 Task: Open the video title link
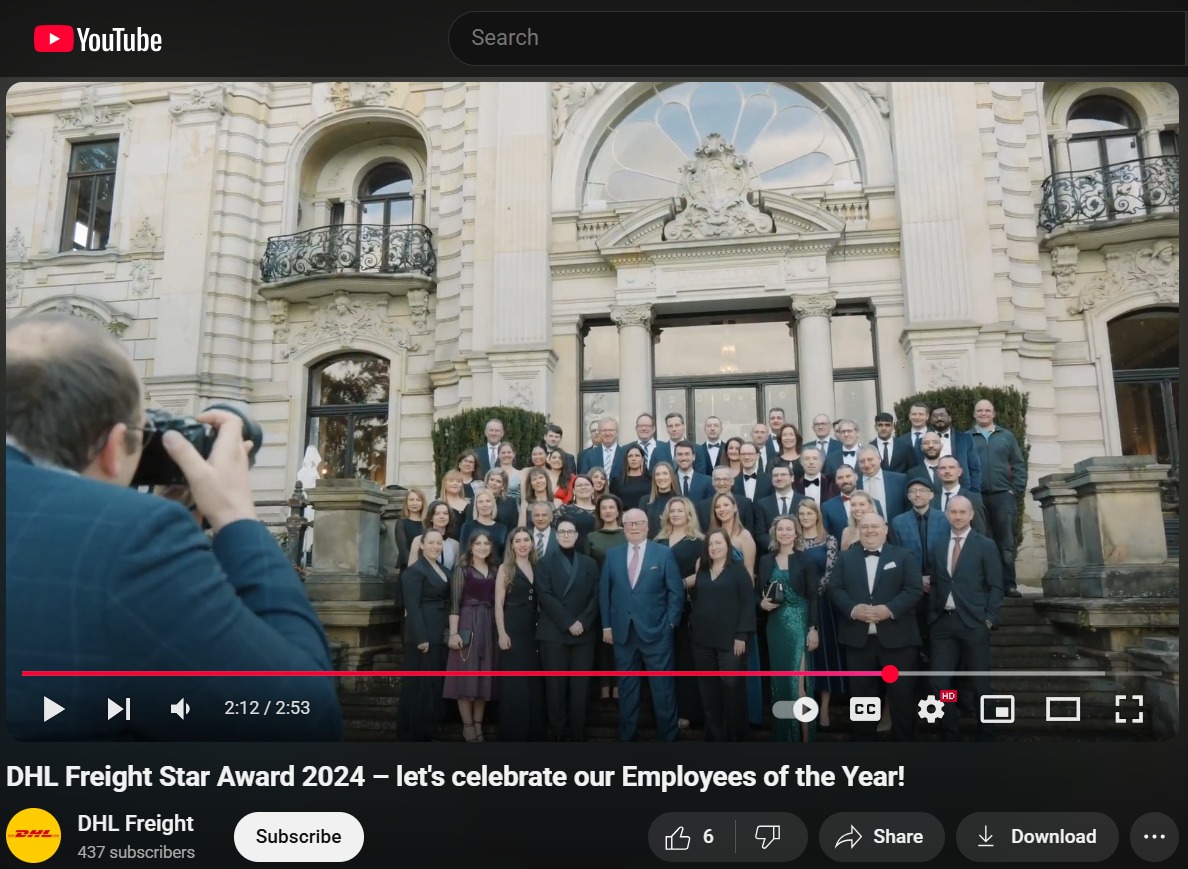point(455,775)
